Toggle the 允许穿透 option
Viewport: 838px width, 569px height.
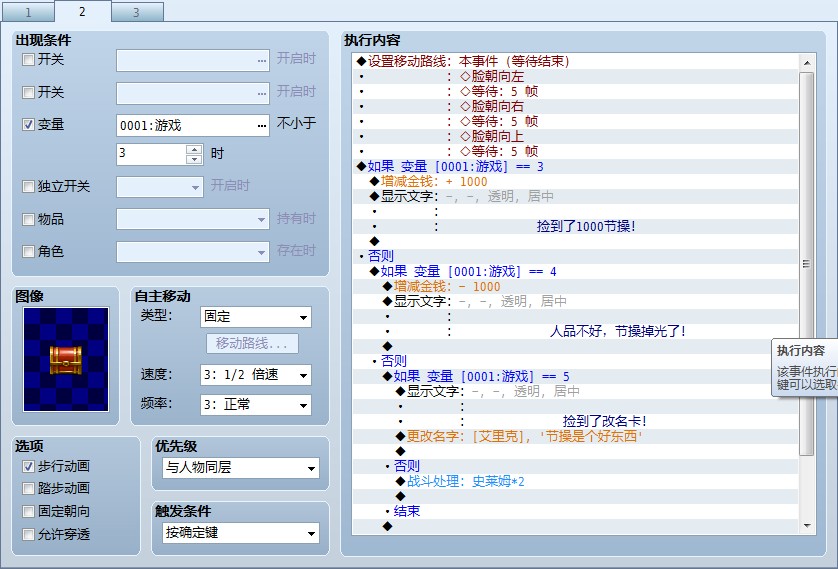pyautogui.click(x=28, y=534)
